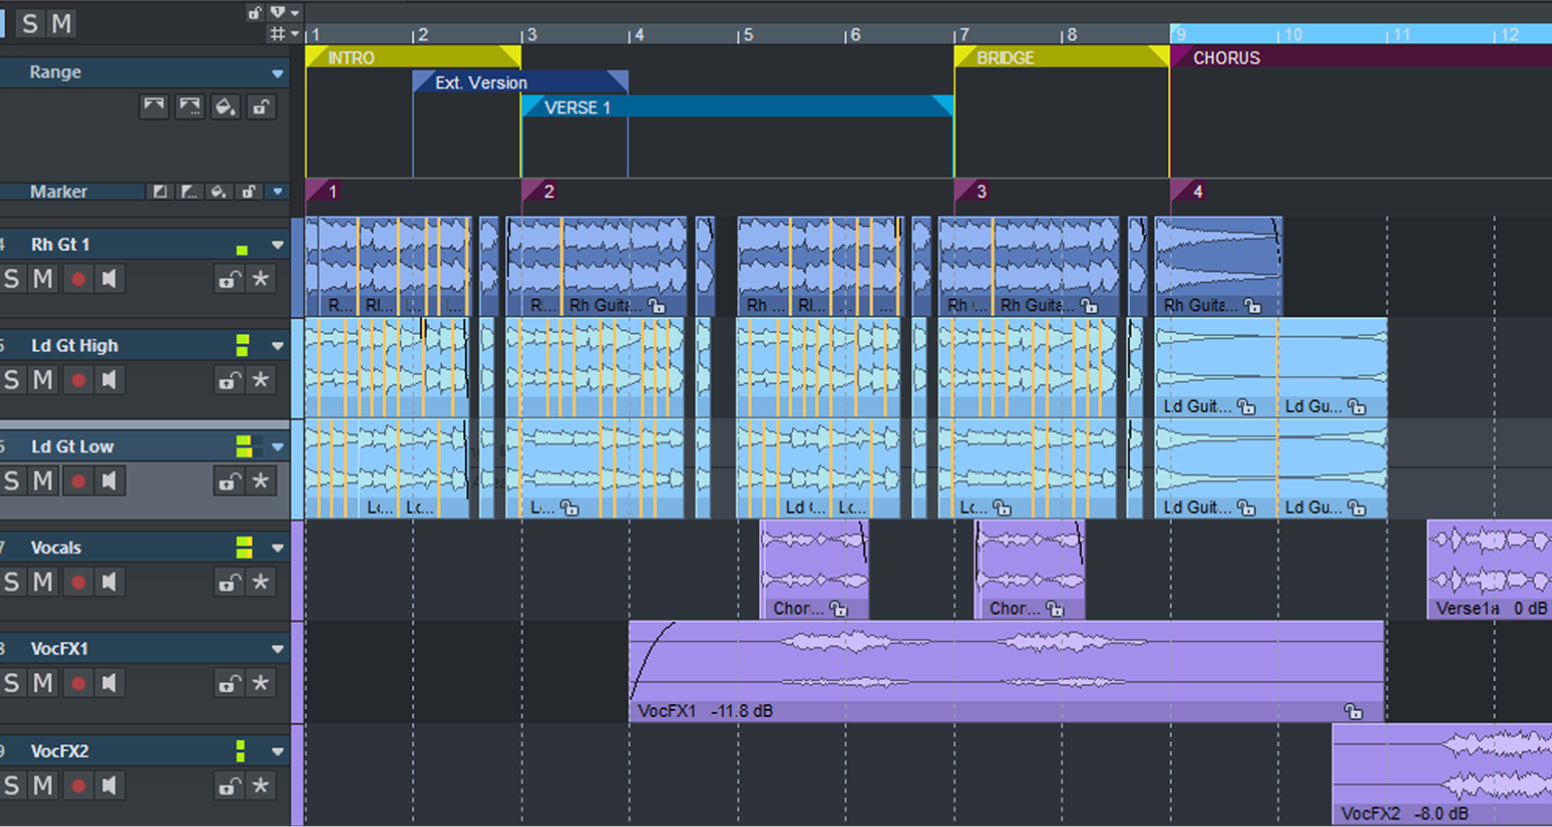Image resolution: width=1552 pixels, height=827 pixels.
Task: Open the VocFX1 track menu arrow
Action: pos(277,649)
